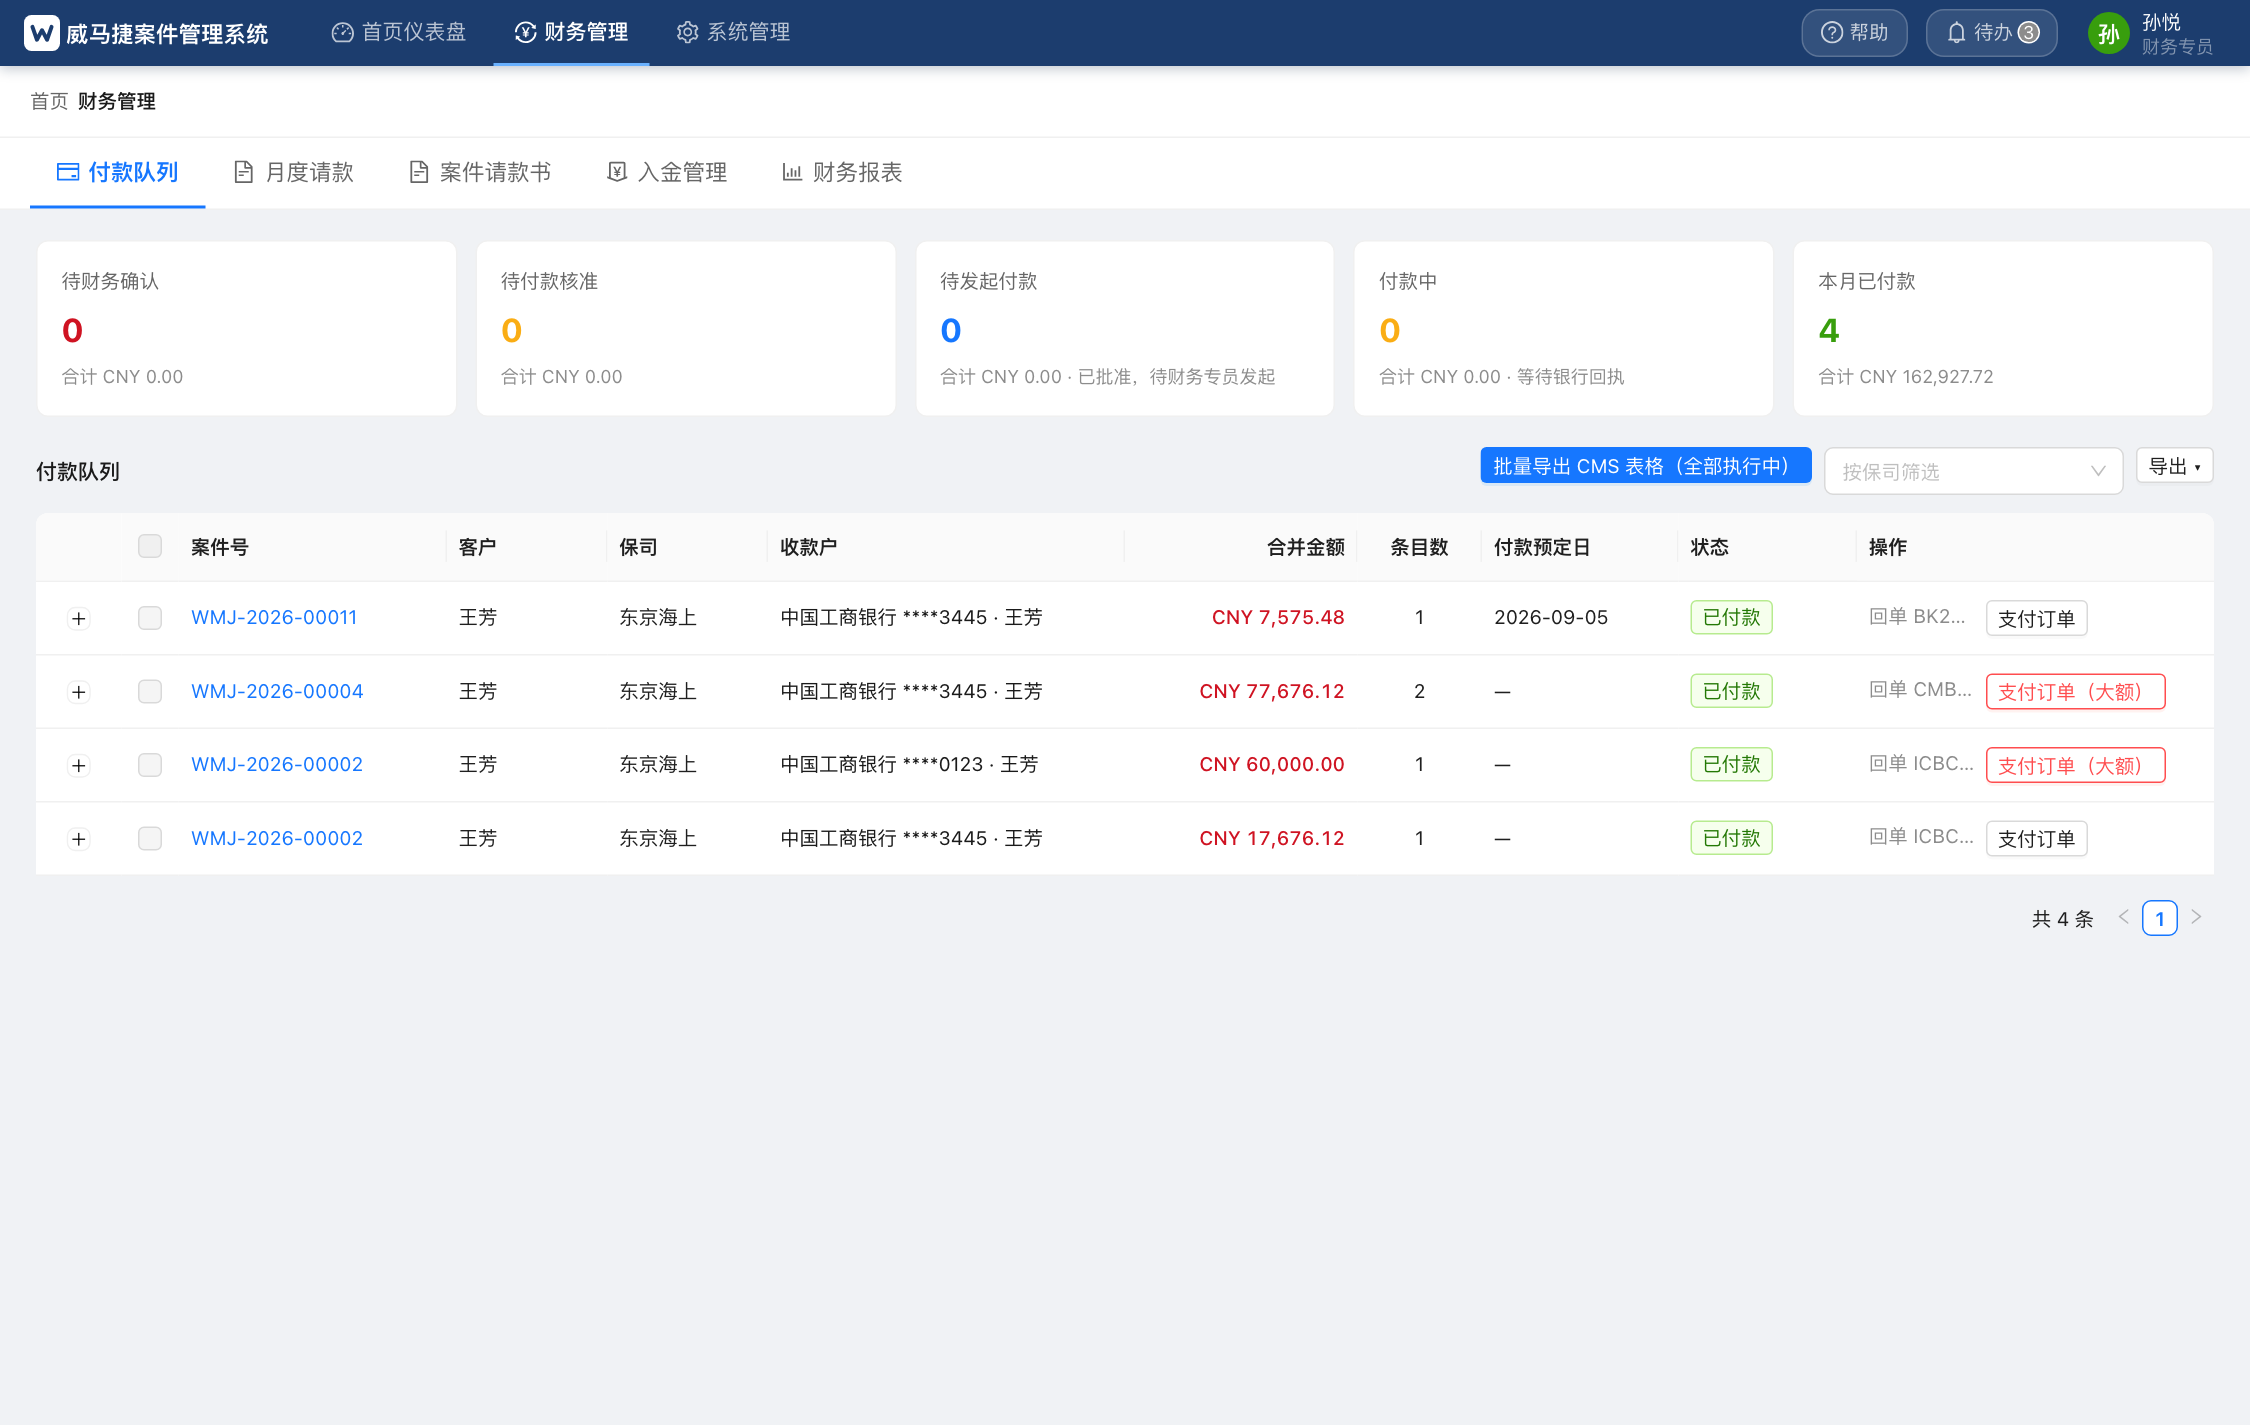Expand the CNY 60,000.00 row plus icon
The width and height of the screenshot is (2250, 1425).
[x=79, y=766]
